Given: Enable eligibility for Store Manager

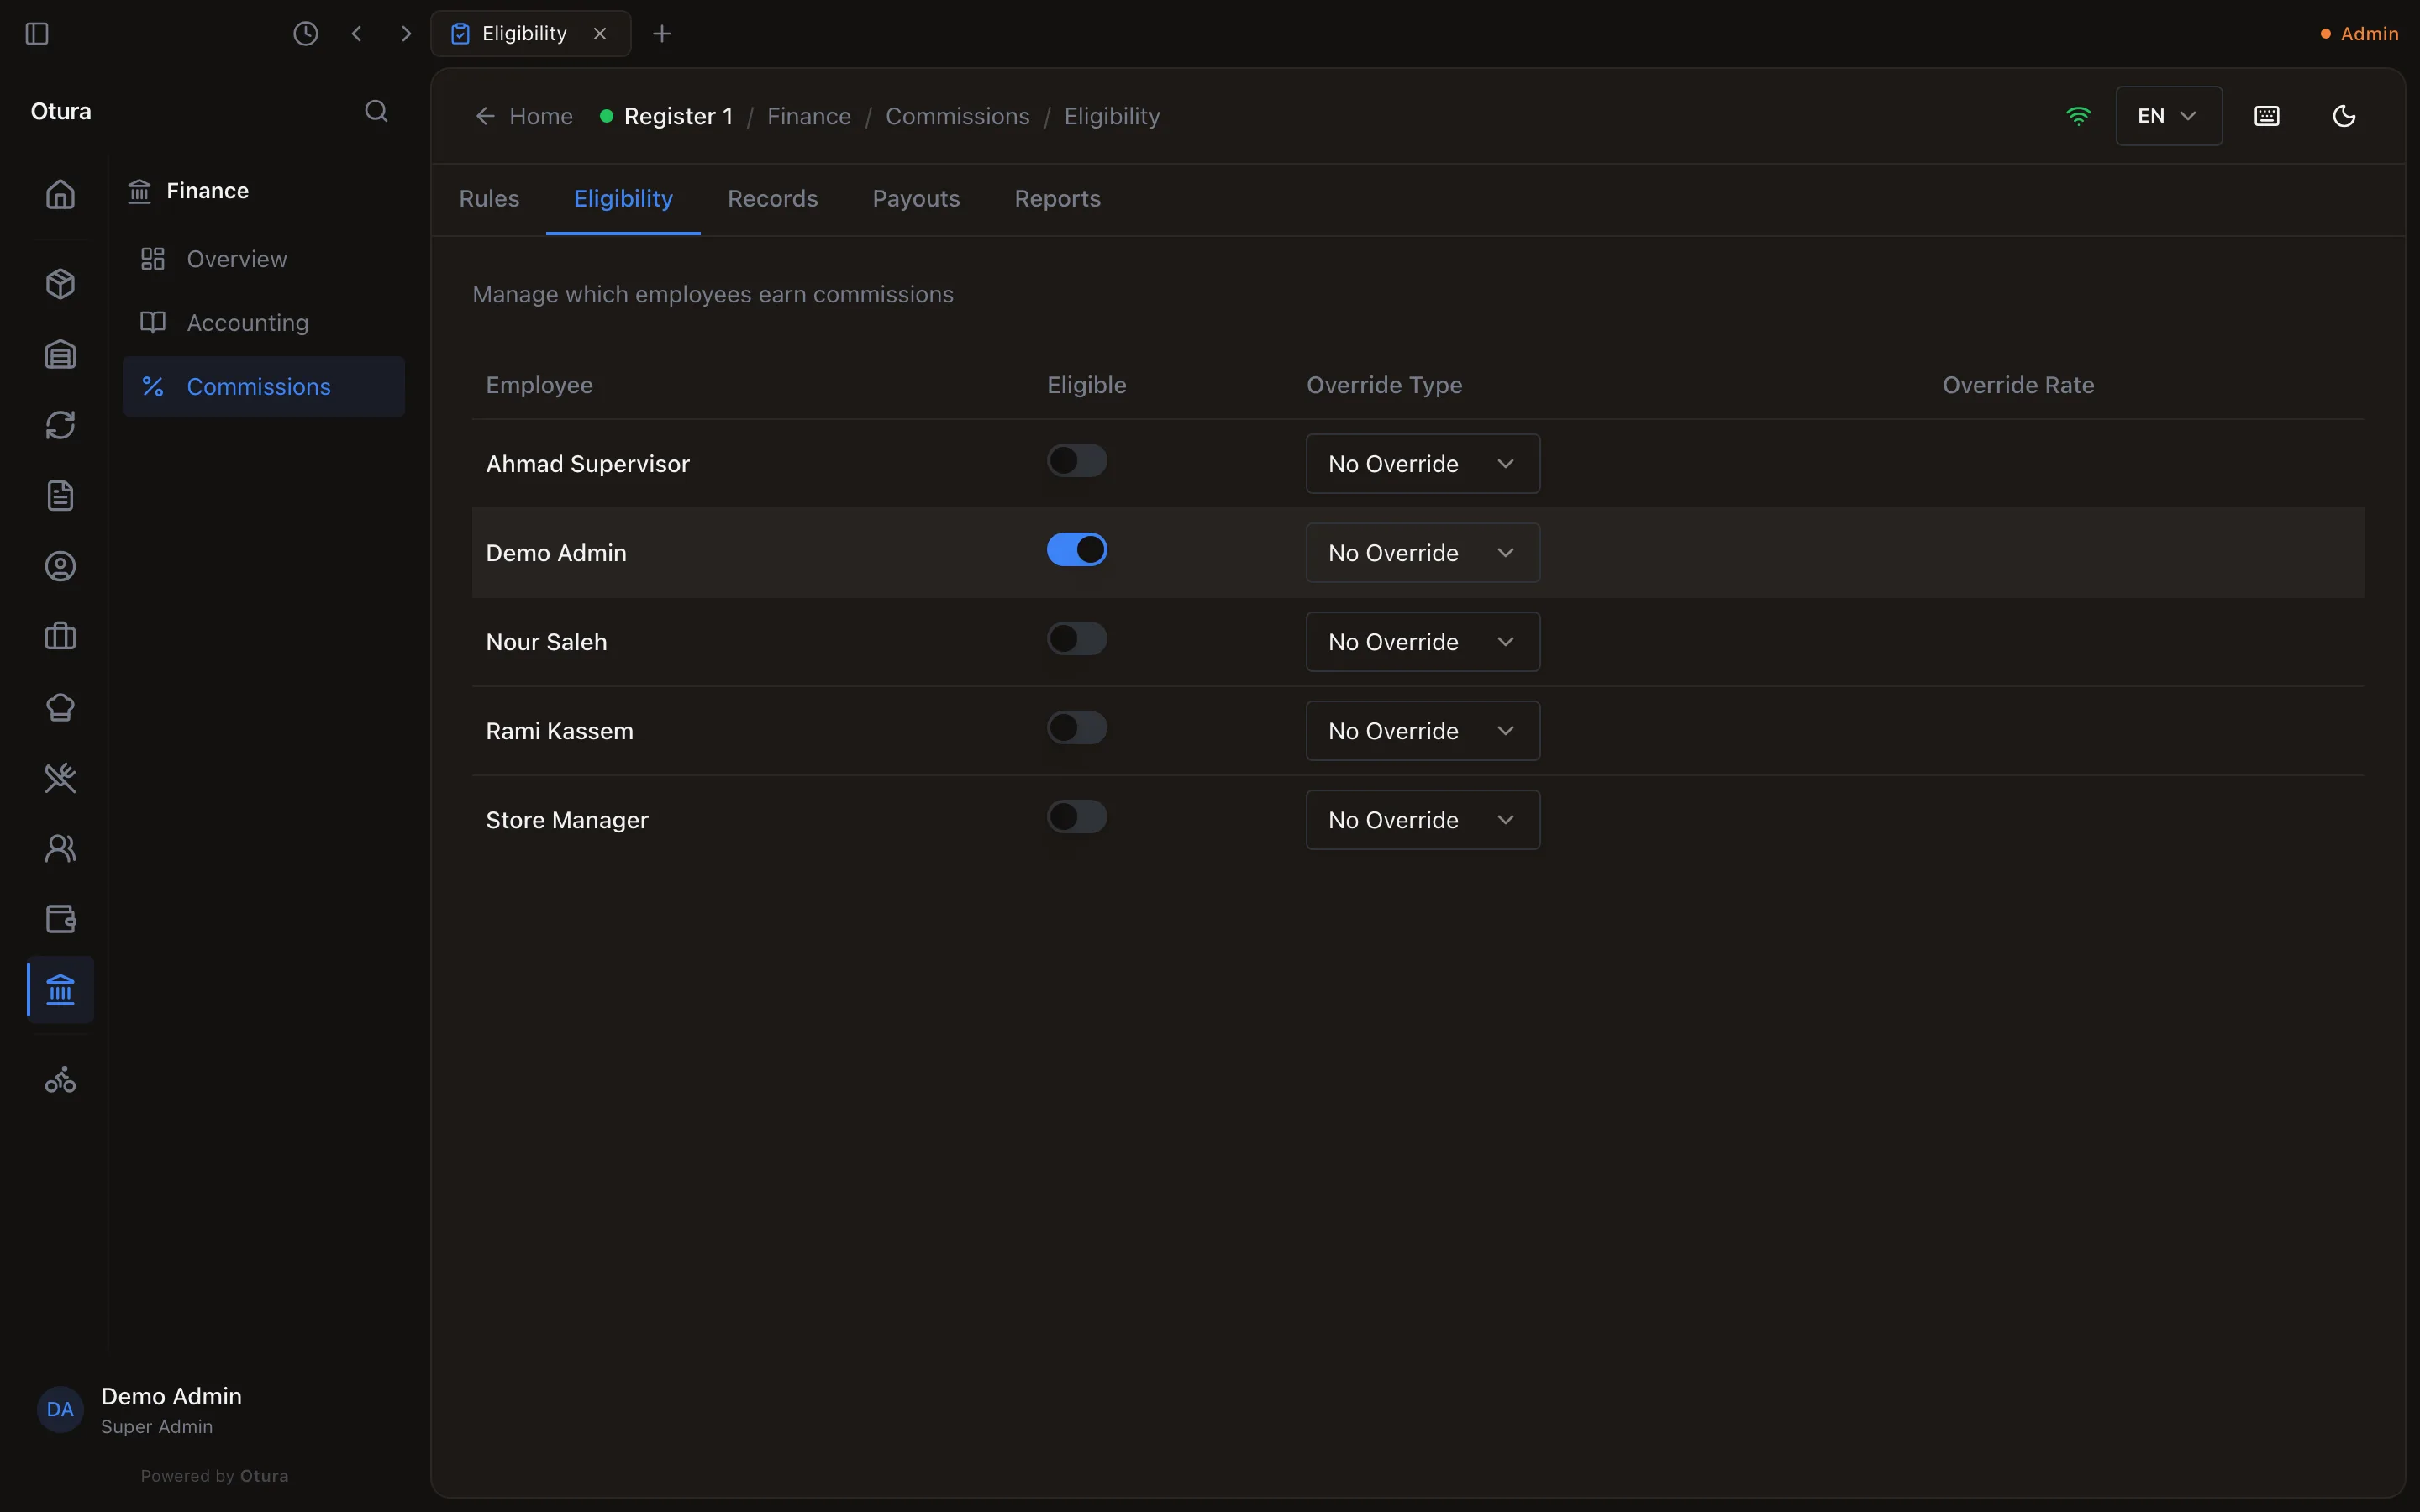Looking at the screenshot, I should pos(1077,817).
